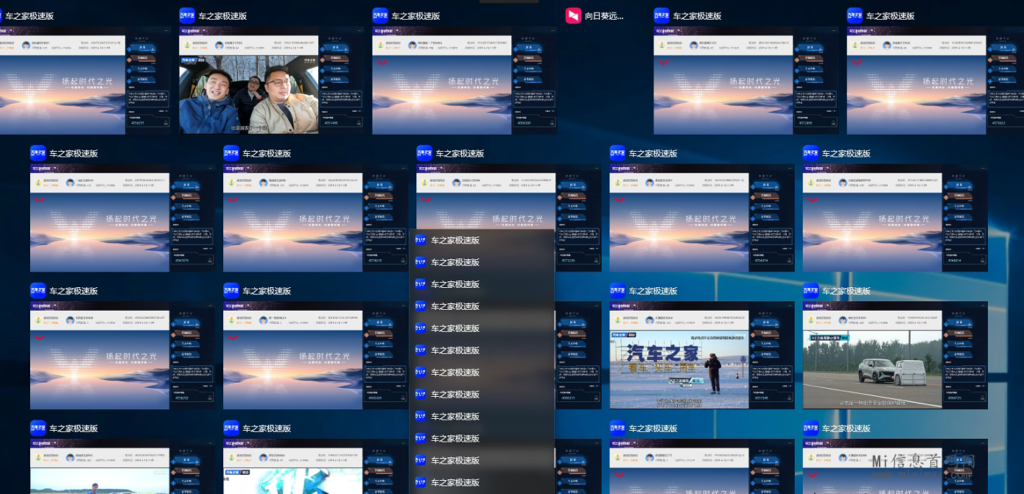
Task: Click the pink 向日葵远程 app icon
Action: coord(573,16)
